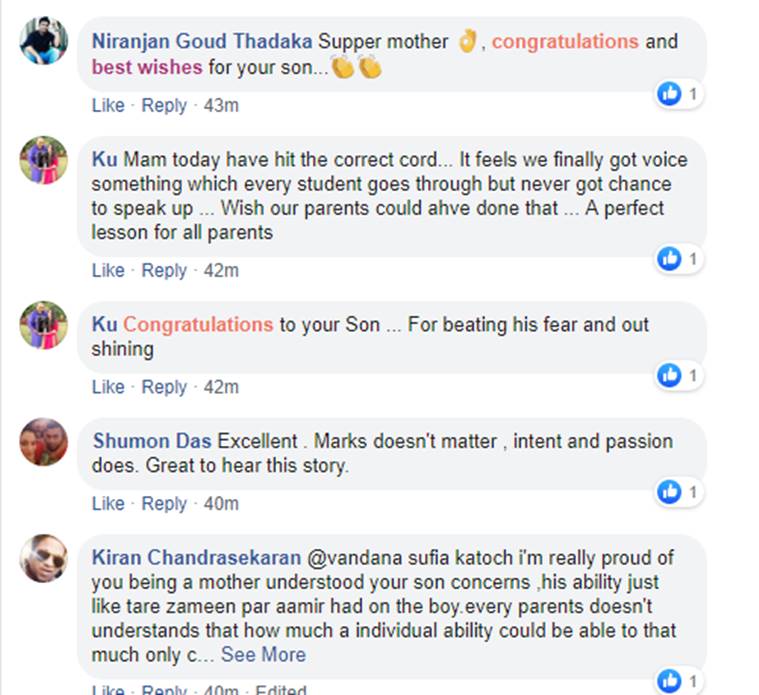759x695 pixels.
Task: Click 'best wishes' highlighted text
Action: point(147,68)
